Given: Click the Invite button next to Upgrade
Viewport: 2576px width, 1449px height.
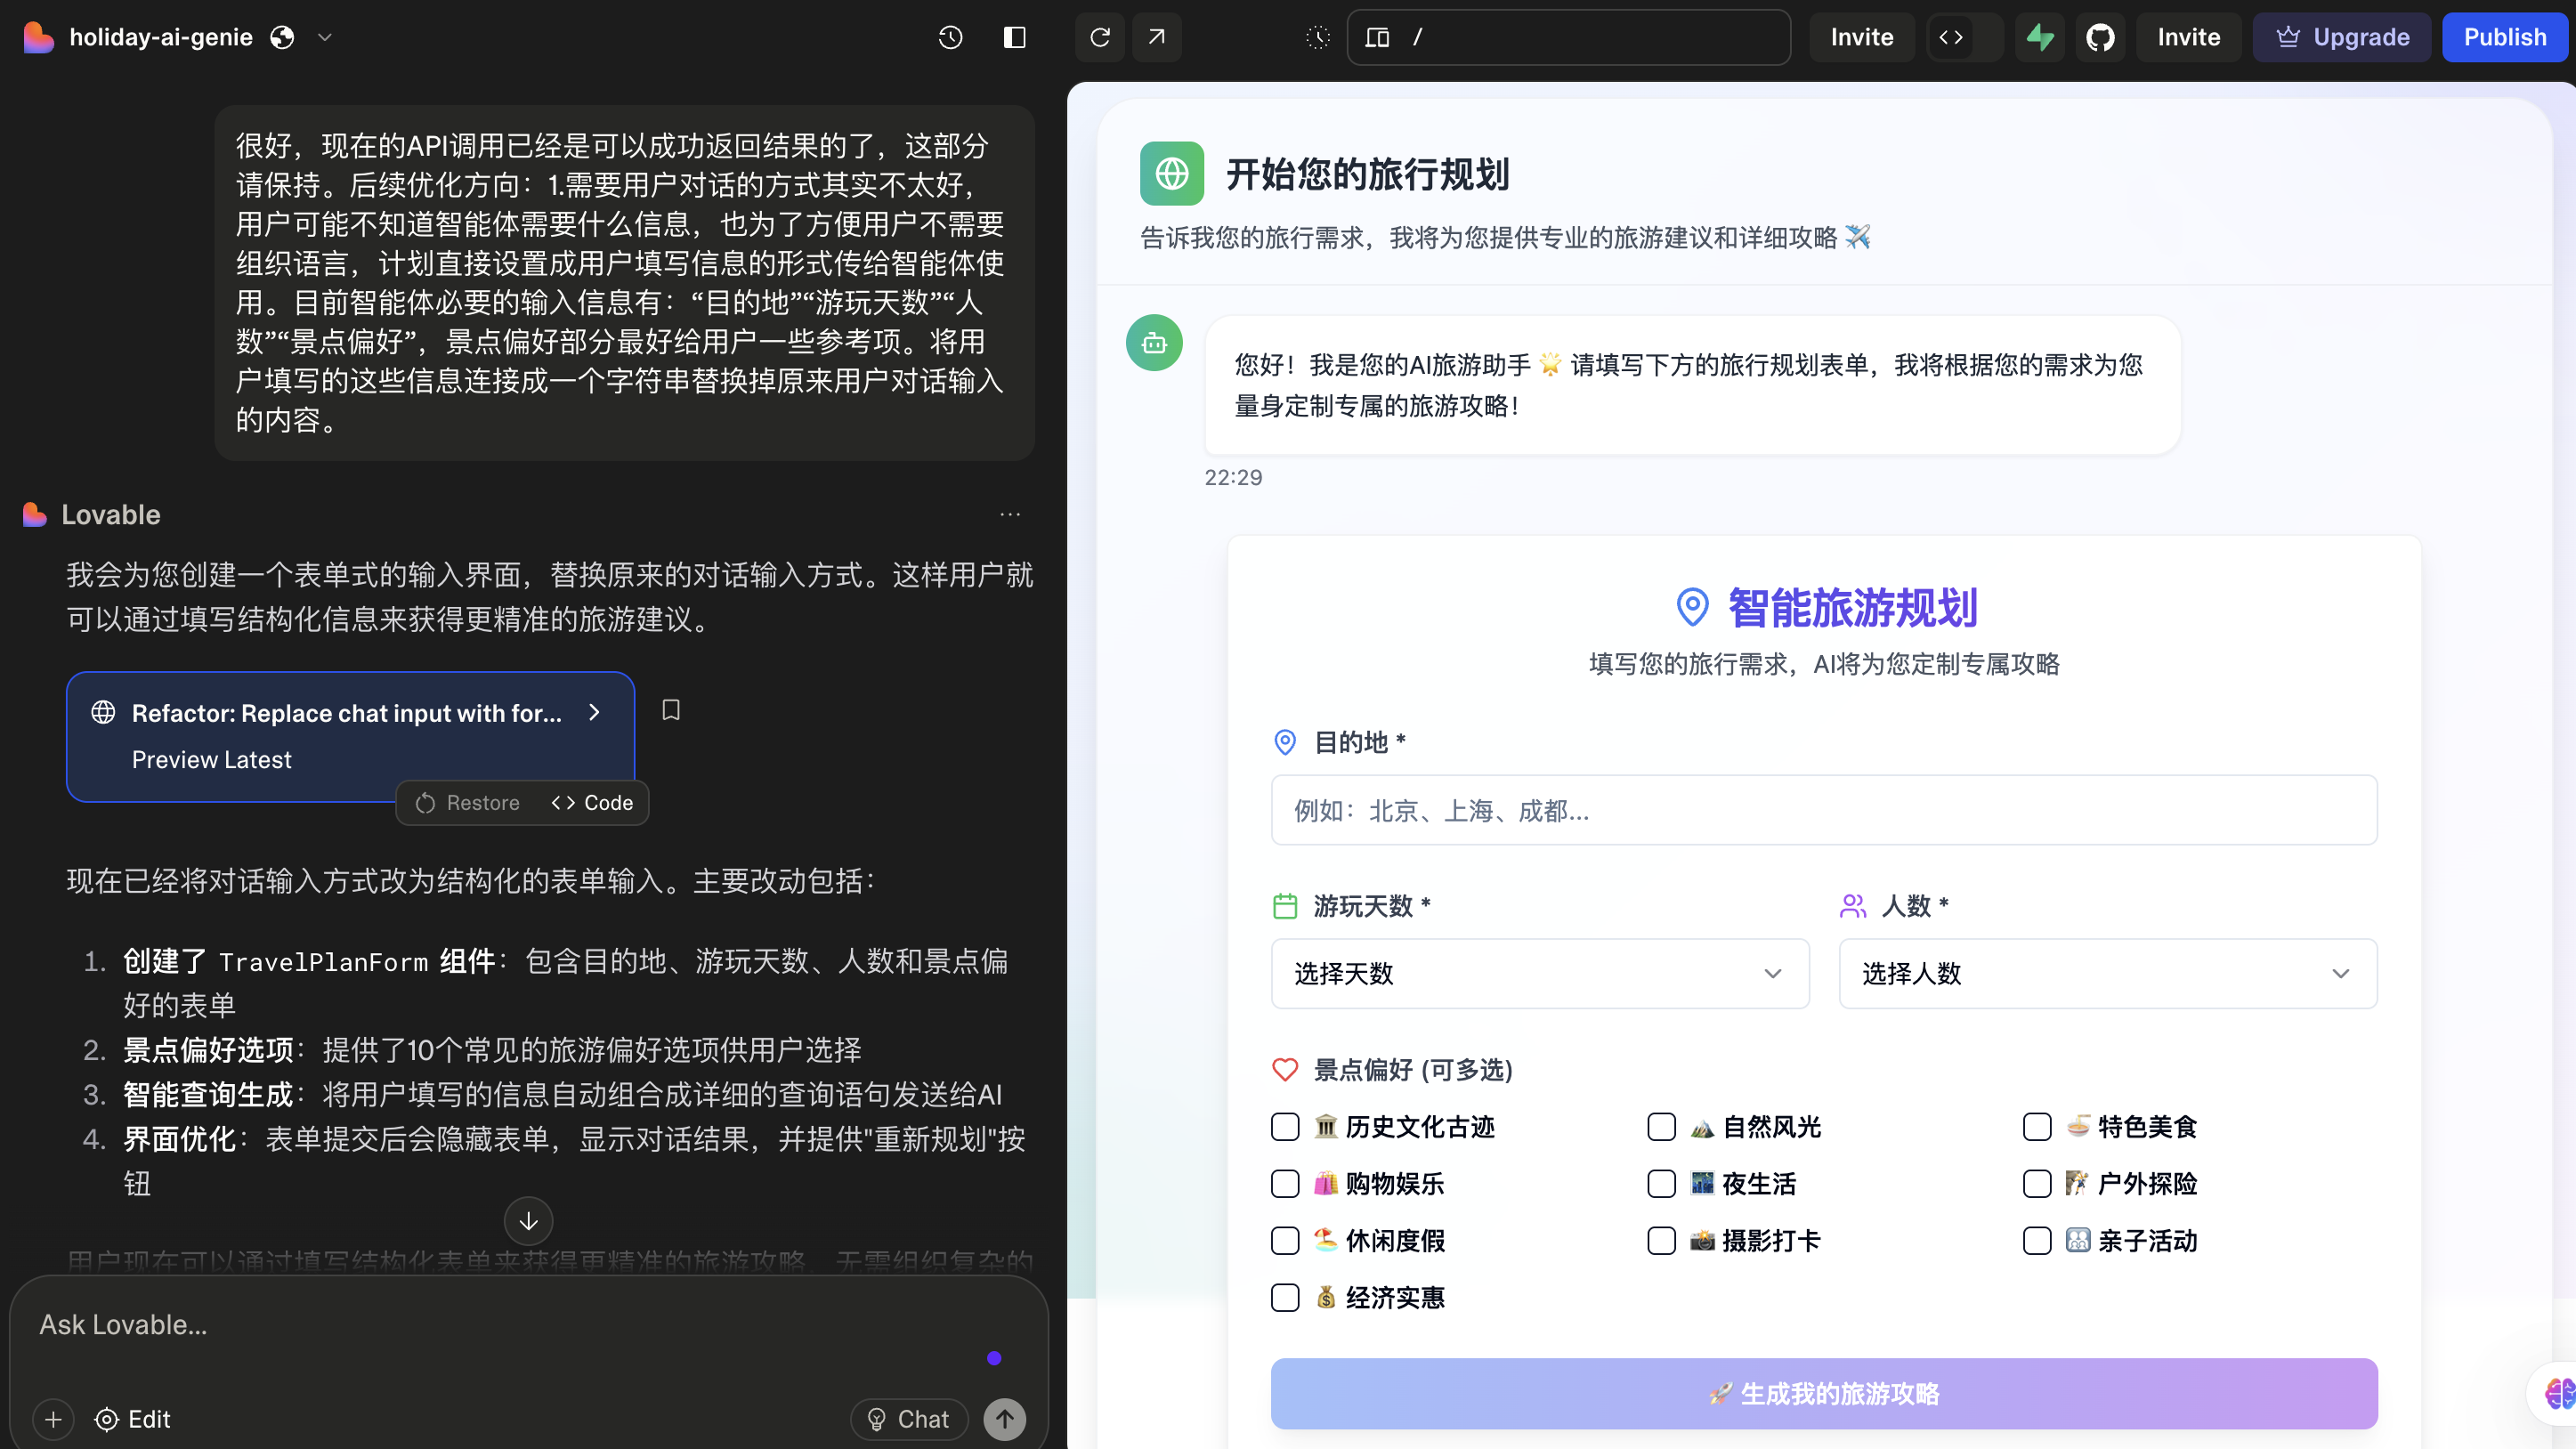Looking at the screenshot, I should [2188, 37].
